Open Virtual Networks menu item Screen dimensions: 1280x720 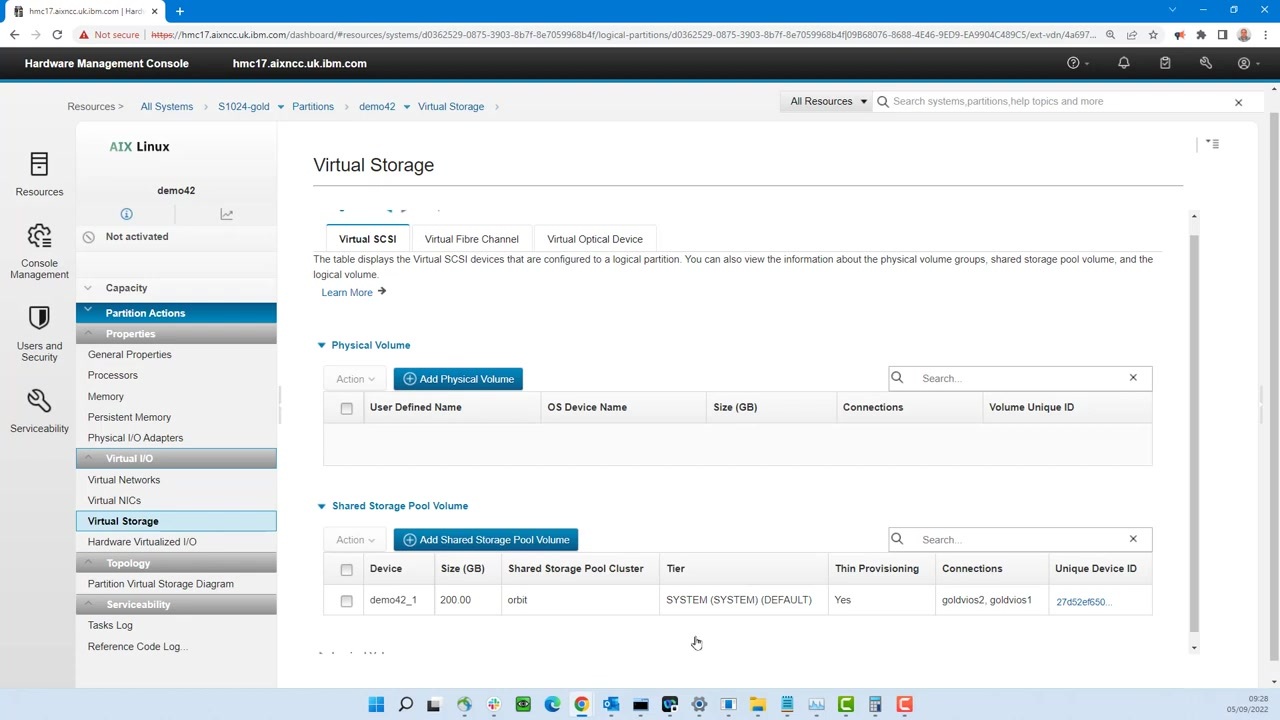123,480
